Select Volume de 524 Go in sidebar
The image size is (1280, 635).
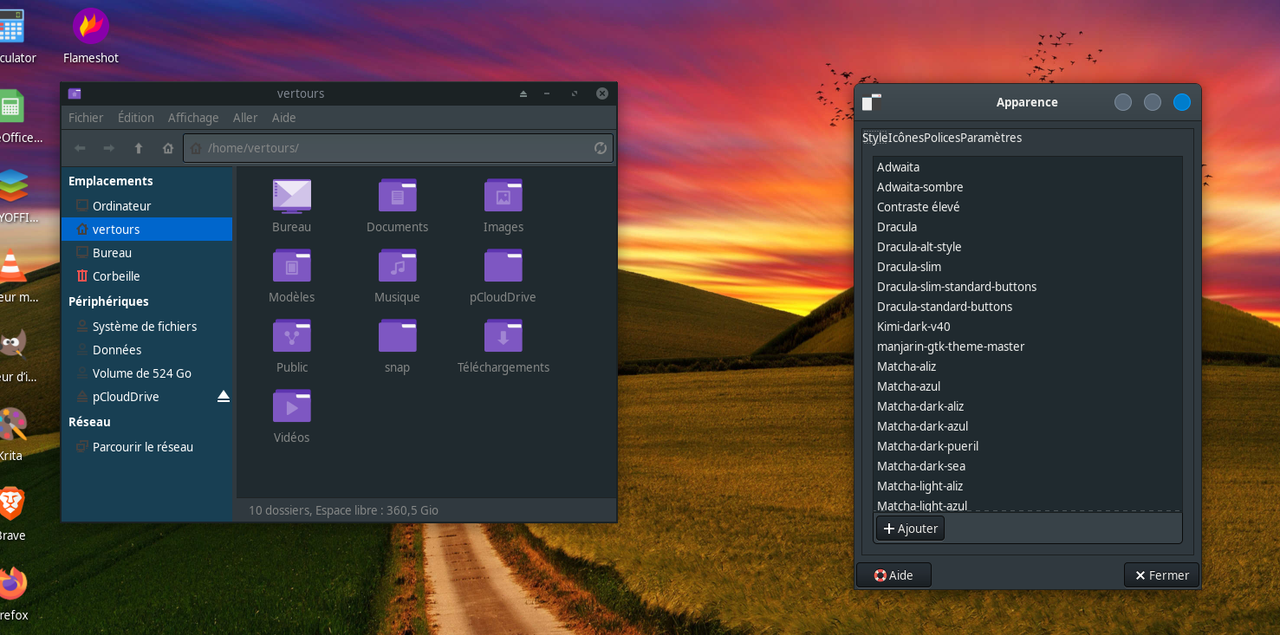(x=147, y=373)
